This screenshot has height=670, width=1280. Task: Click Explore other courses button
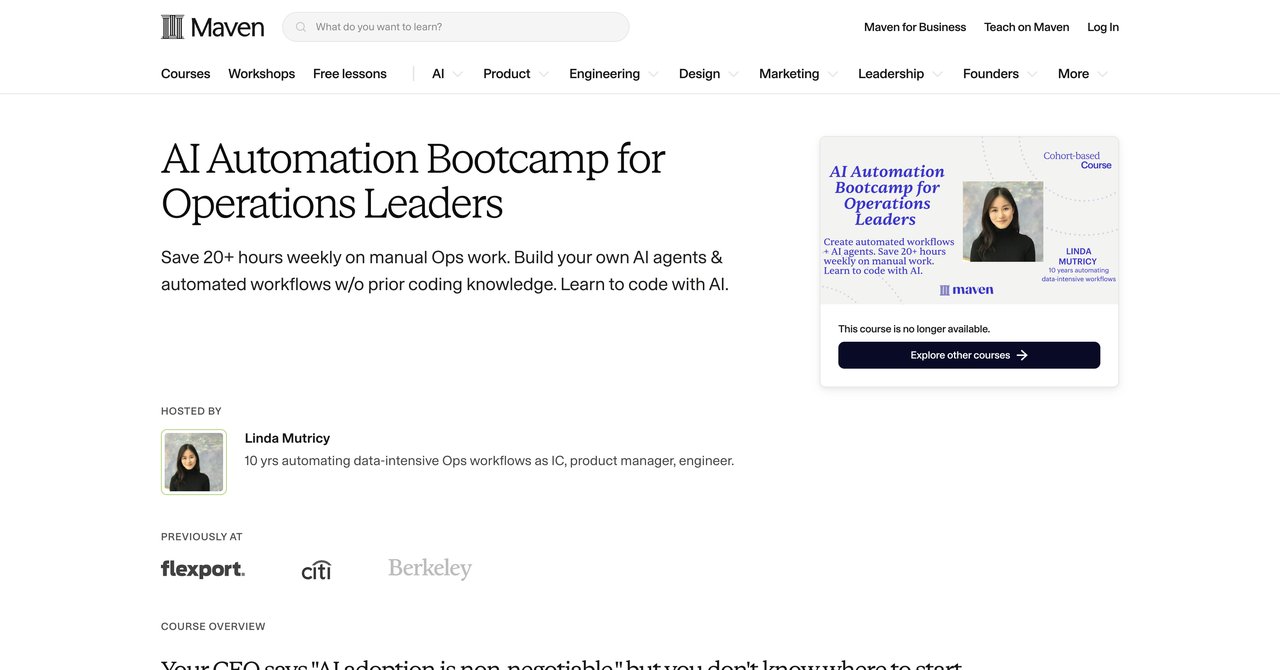[969, 355]
